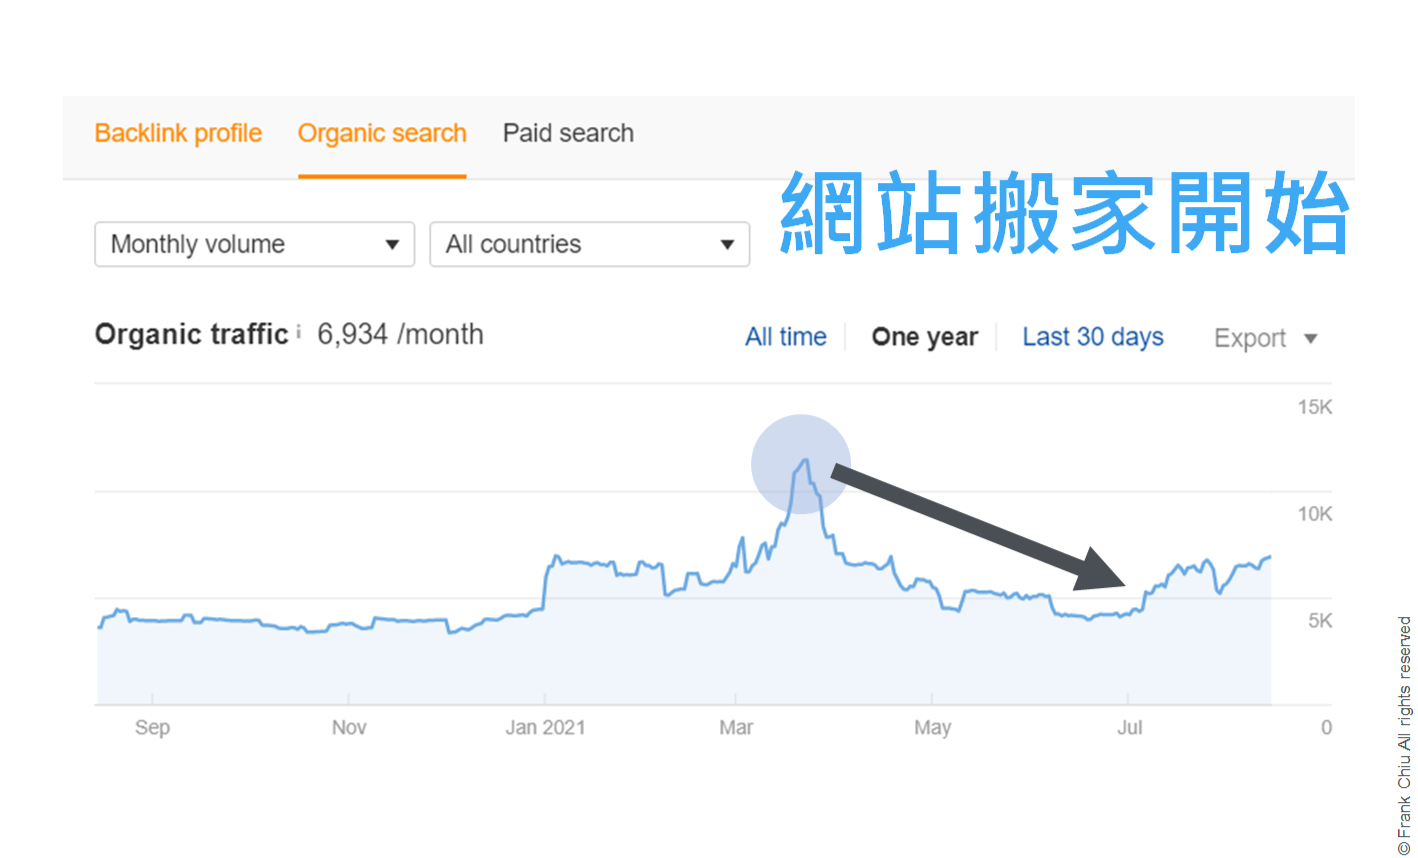Switch to the Paid search tab
Viewport: 1418px width, 858px height.
click(x=567, y=133)
